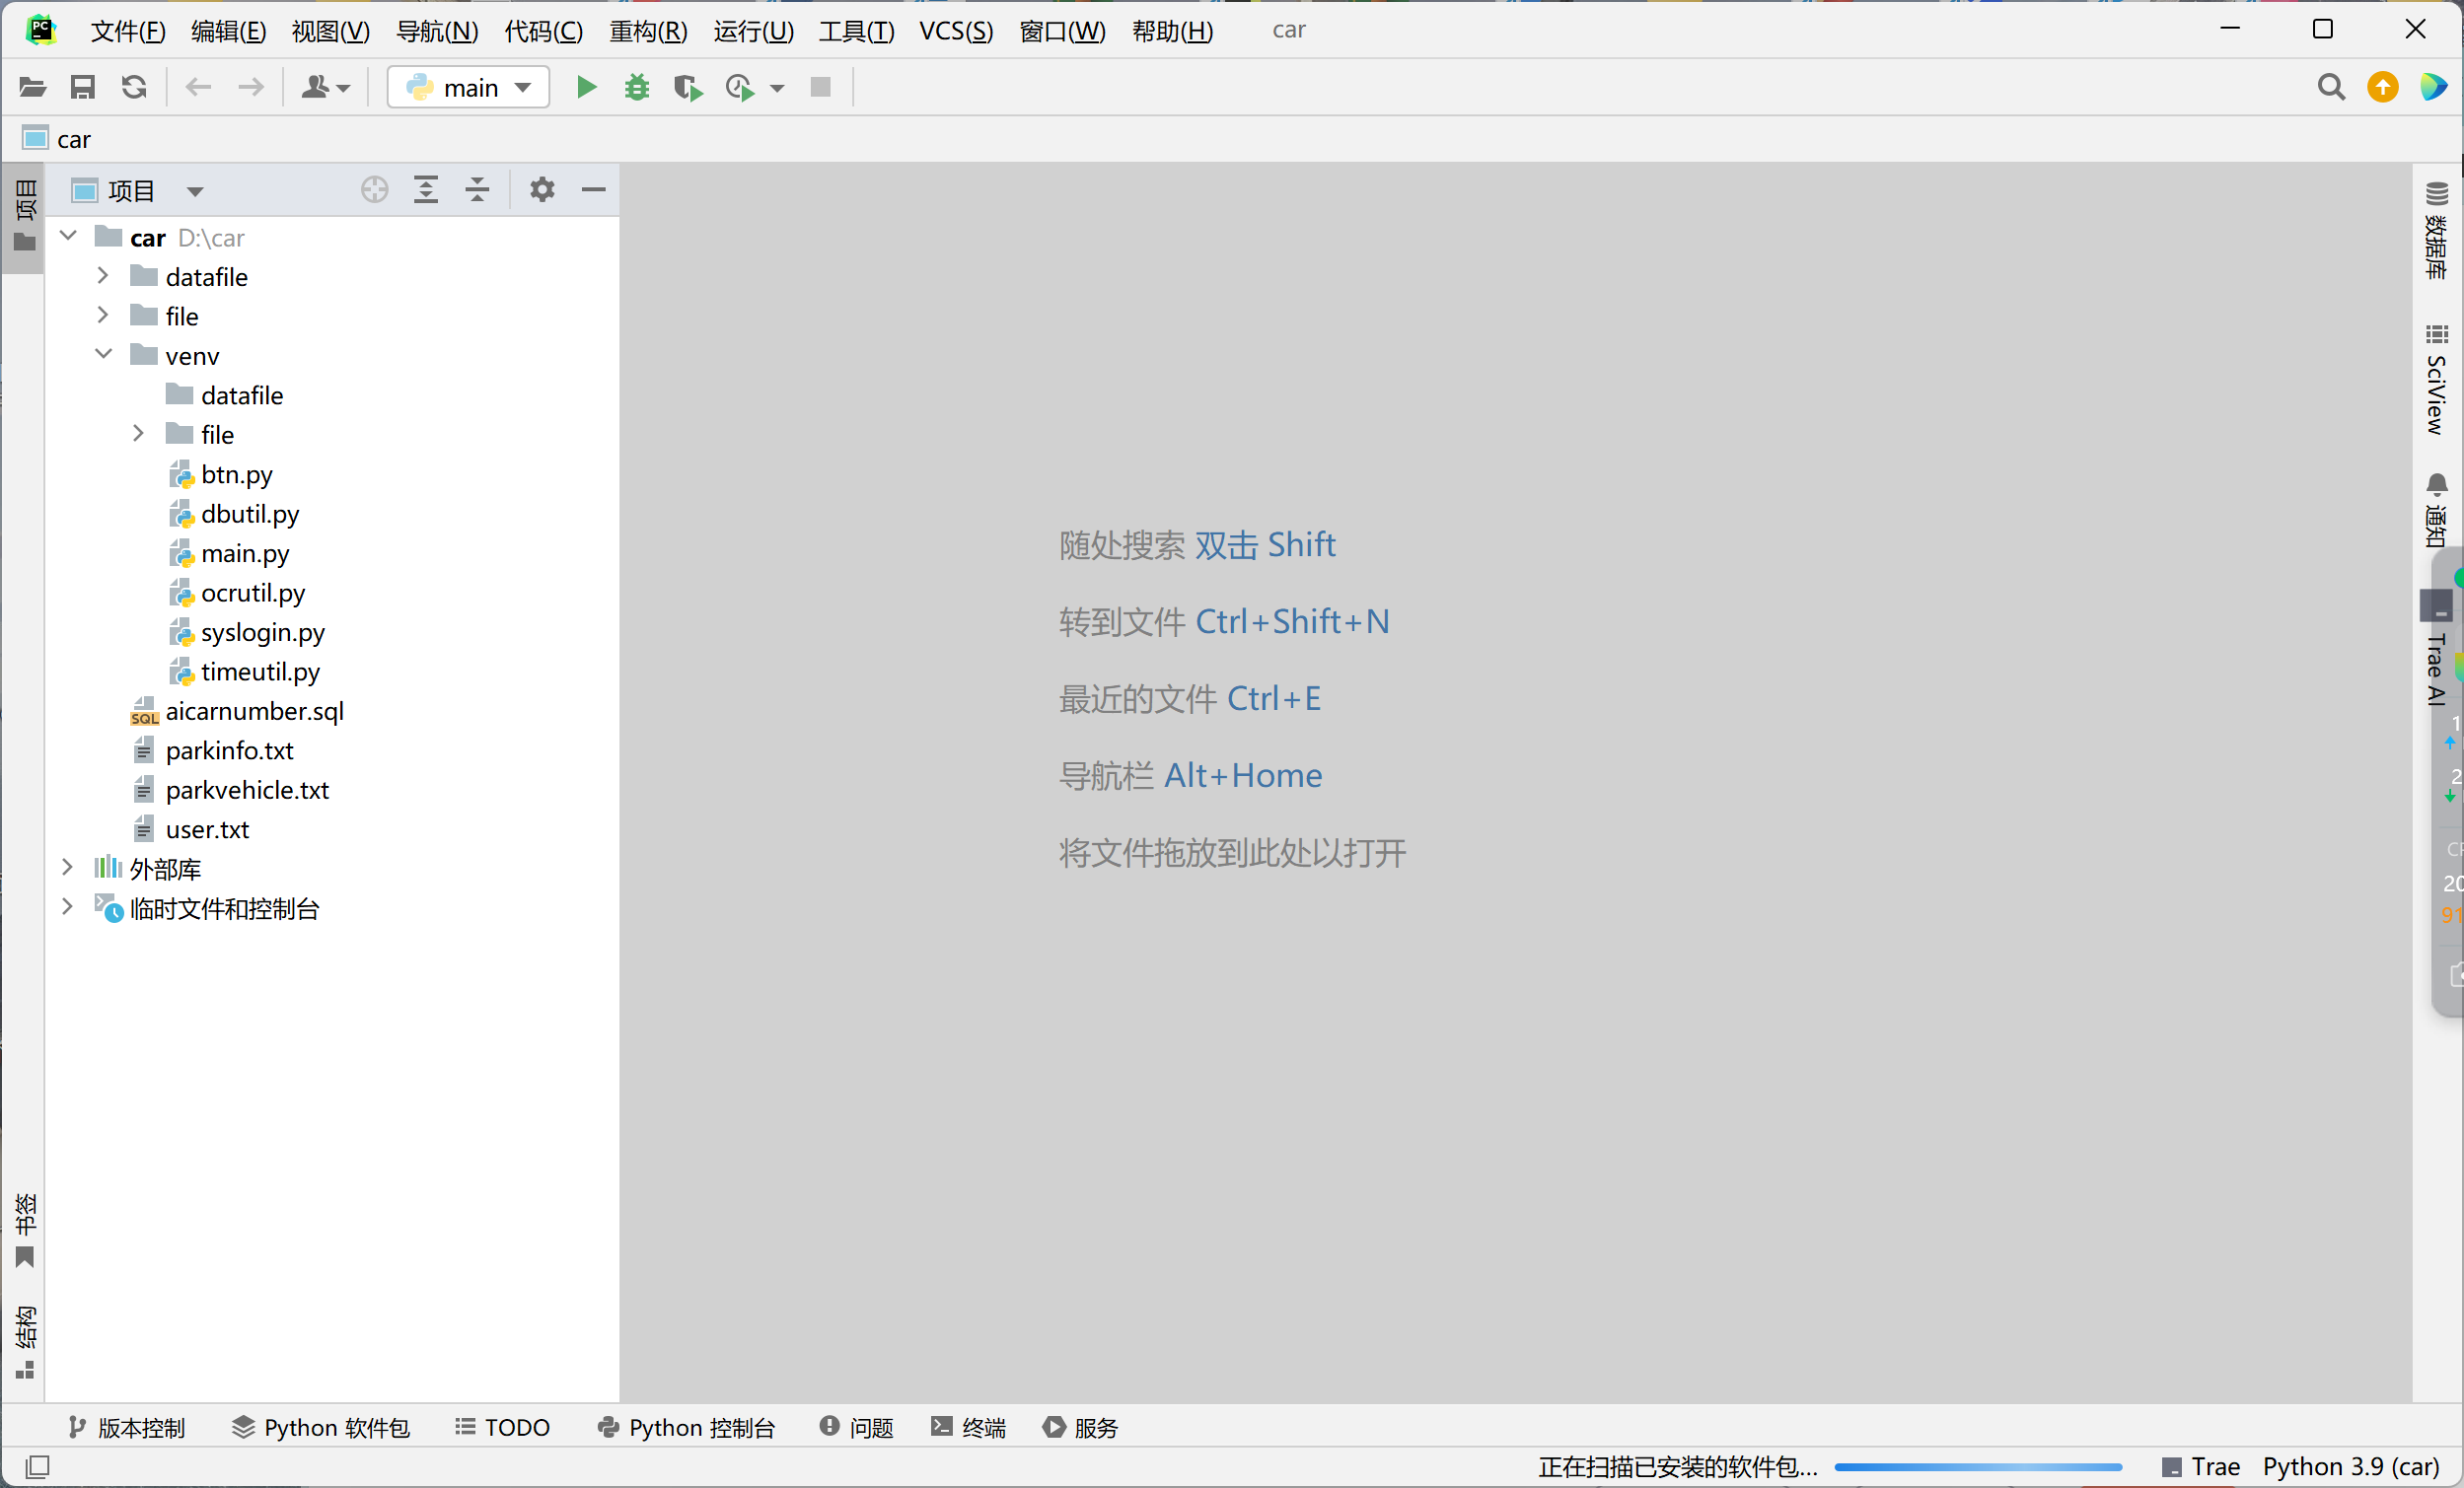Click the Save All toolbar icon
2464x1488 pixels.
tap(83, 88)
